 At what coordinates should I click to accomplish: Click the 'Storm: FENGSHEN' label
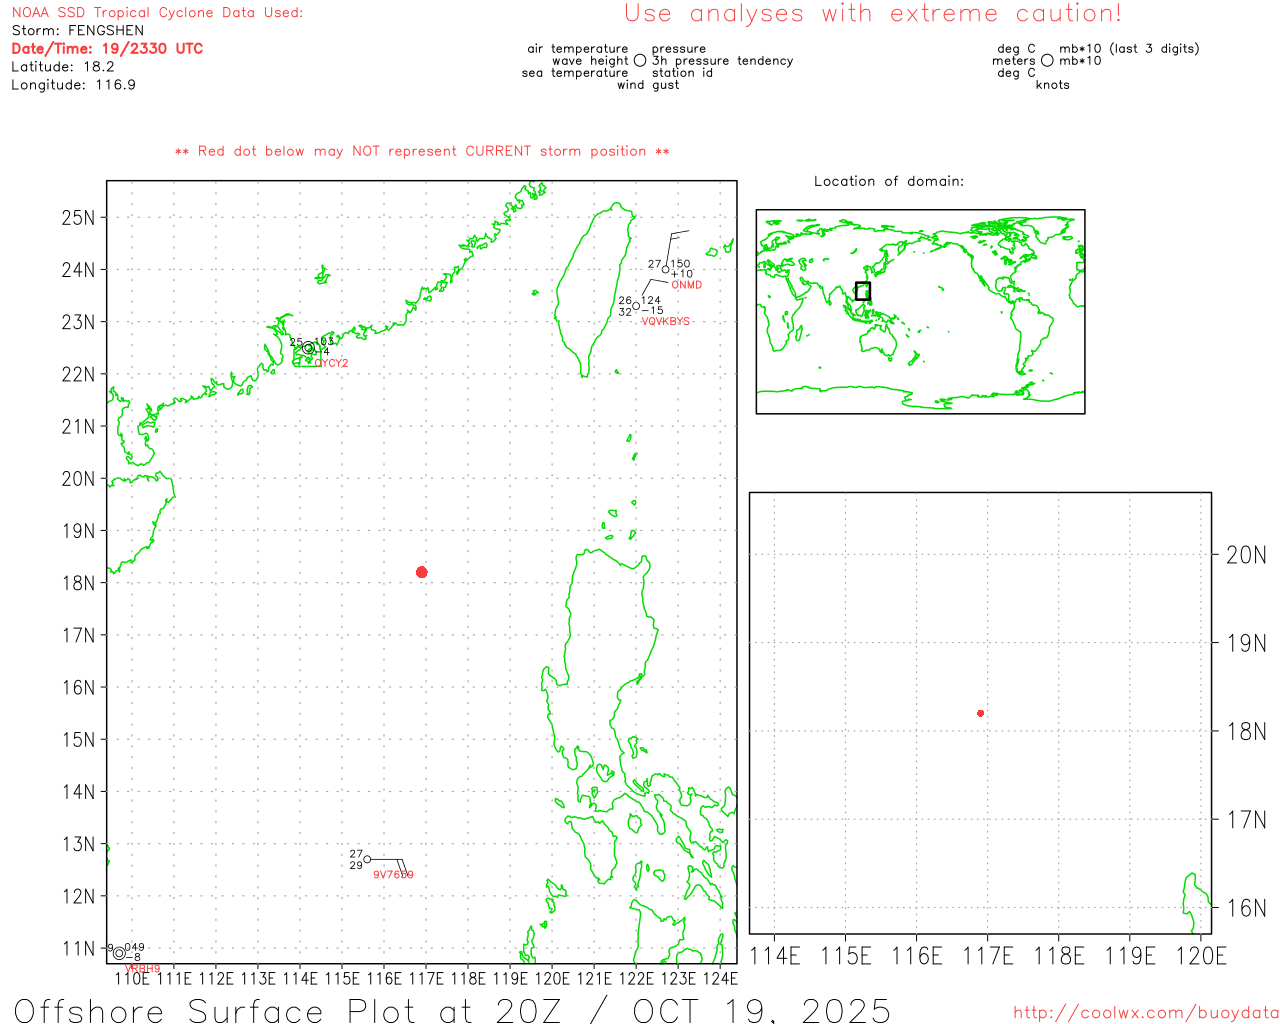tap(78, 30)
